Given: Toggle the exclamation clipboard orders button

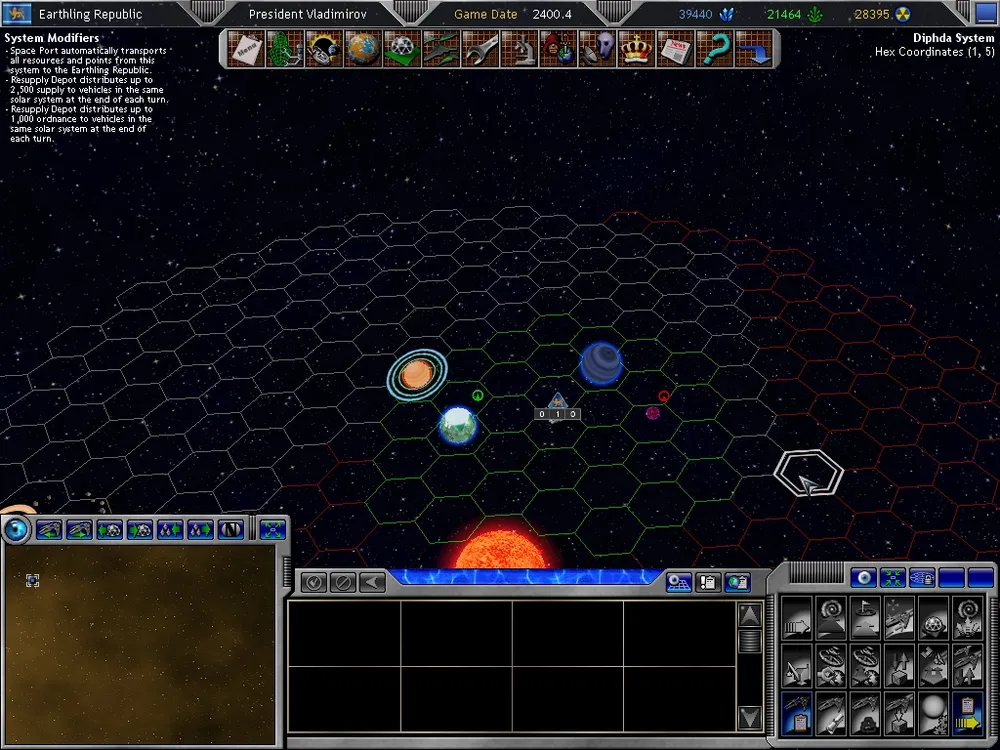Looking at the screenshot, I should coord(708,582).
